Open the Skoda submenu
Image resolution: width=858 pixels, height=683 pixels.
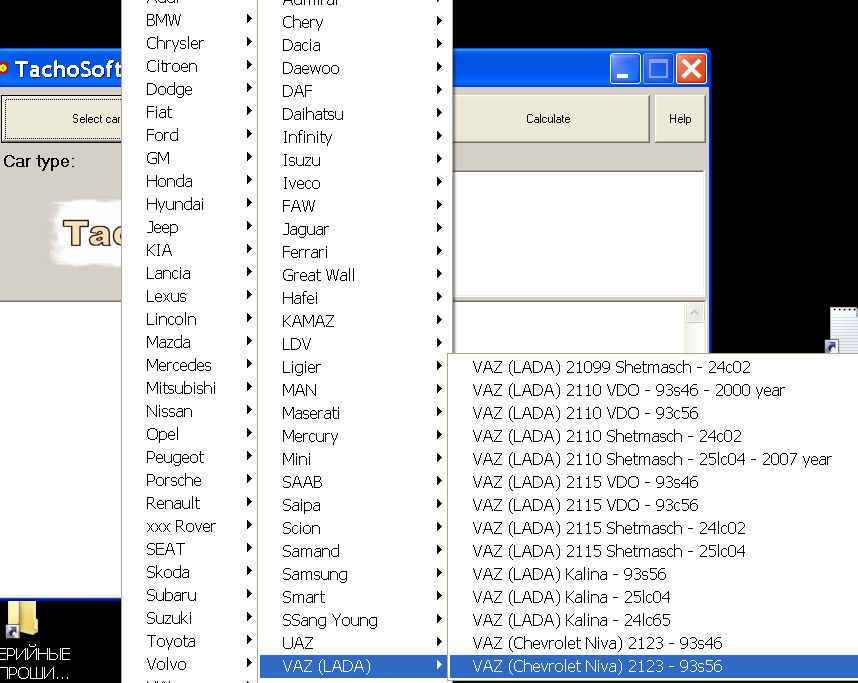click(190, 572)
